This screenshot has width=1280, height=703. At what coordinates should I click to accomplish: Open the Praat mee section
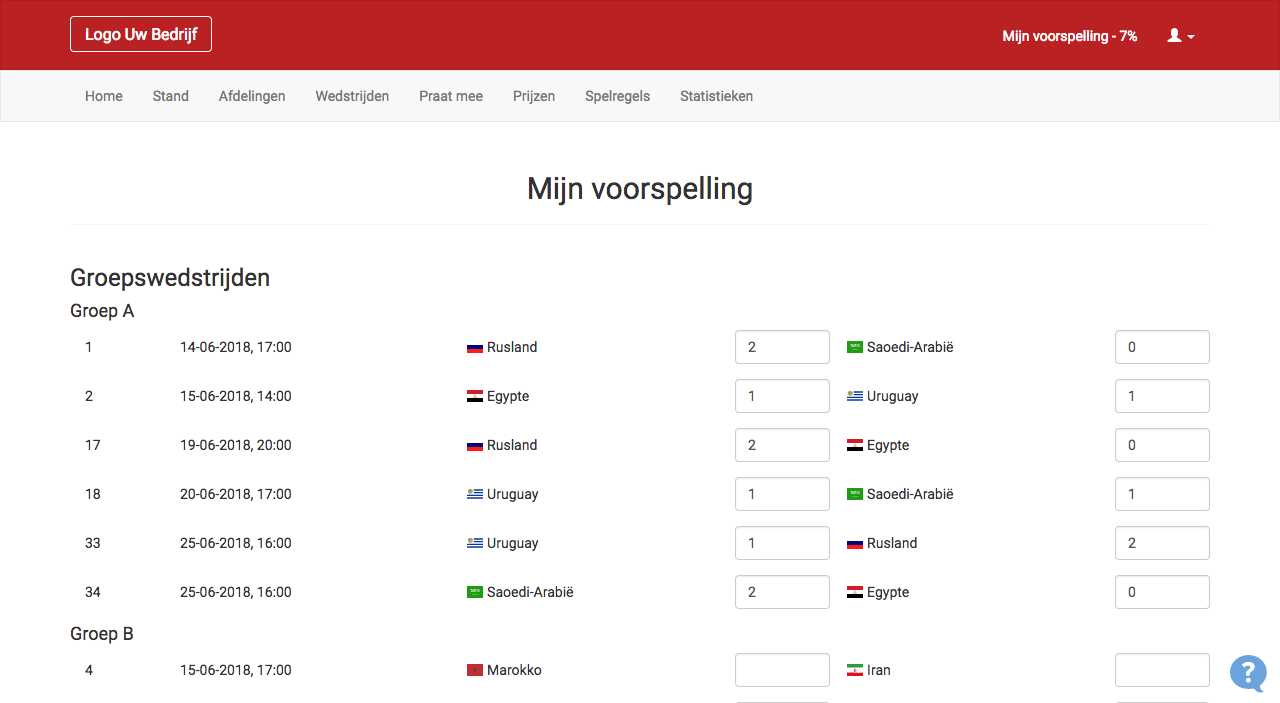pos(451,96)
